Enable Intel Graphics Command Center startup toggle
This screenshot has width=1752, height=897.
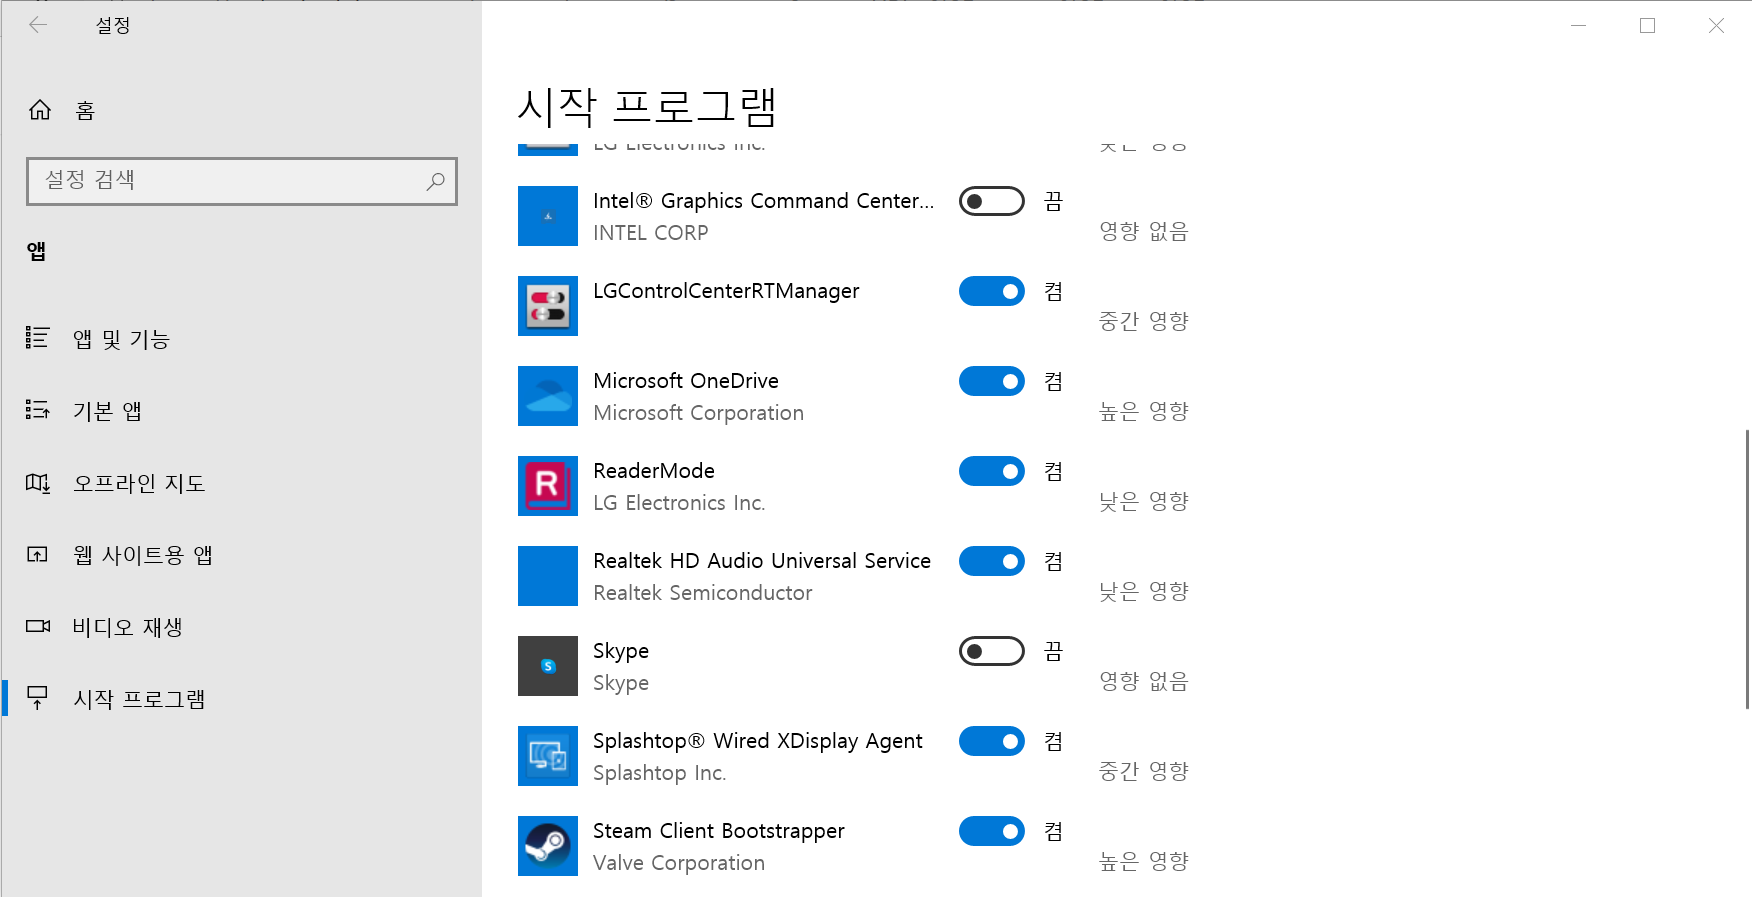(x=992, y=201)
